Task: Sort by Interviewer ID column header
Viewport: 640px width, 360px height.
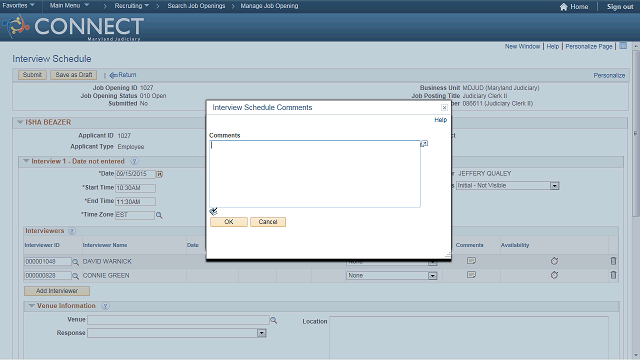Action: pyautogui.click(x=42, y=245)
